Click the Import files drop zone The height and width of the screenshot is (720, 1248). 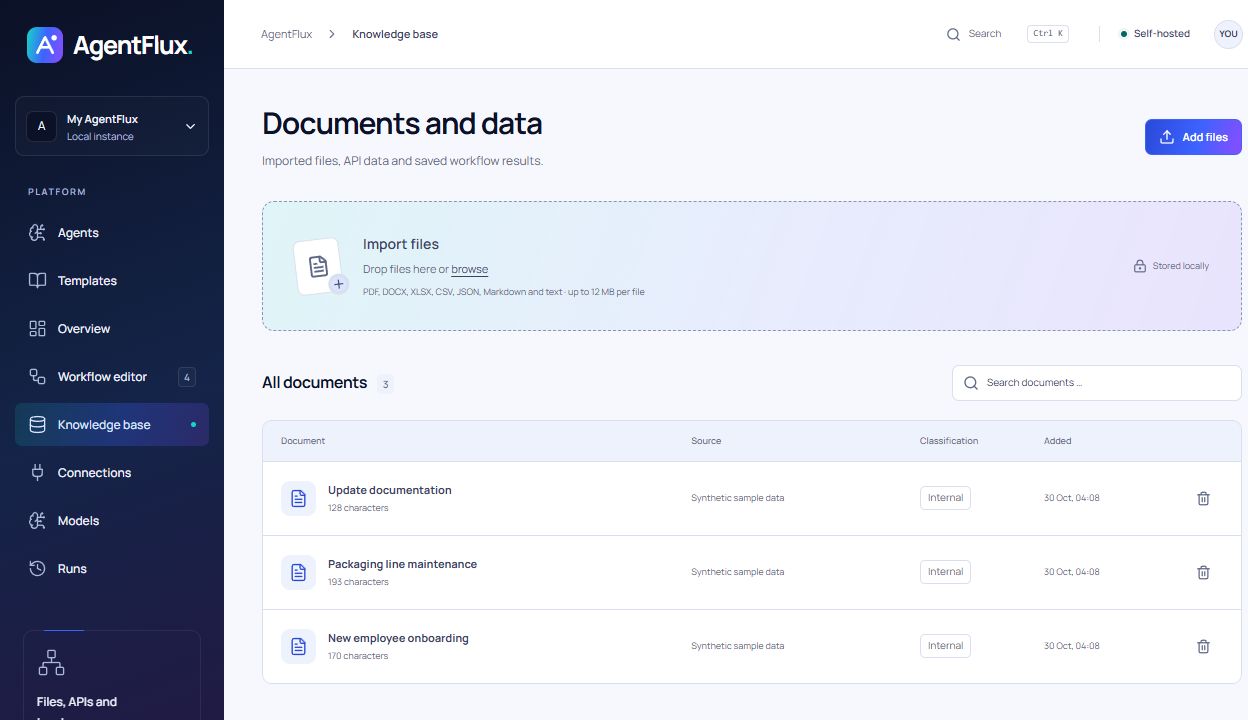coord(752,266)
